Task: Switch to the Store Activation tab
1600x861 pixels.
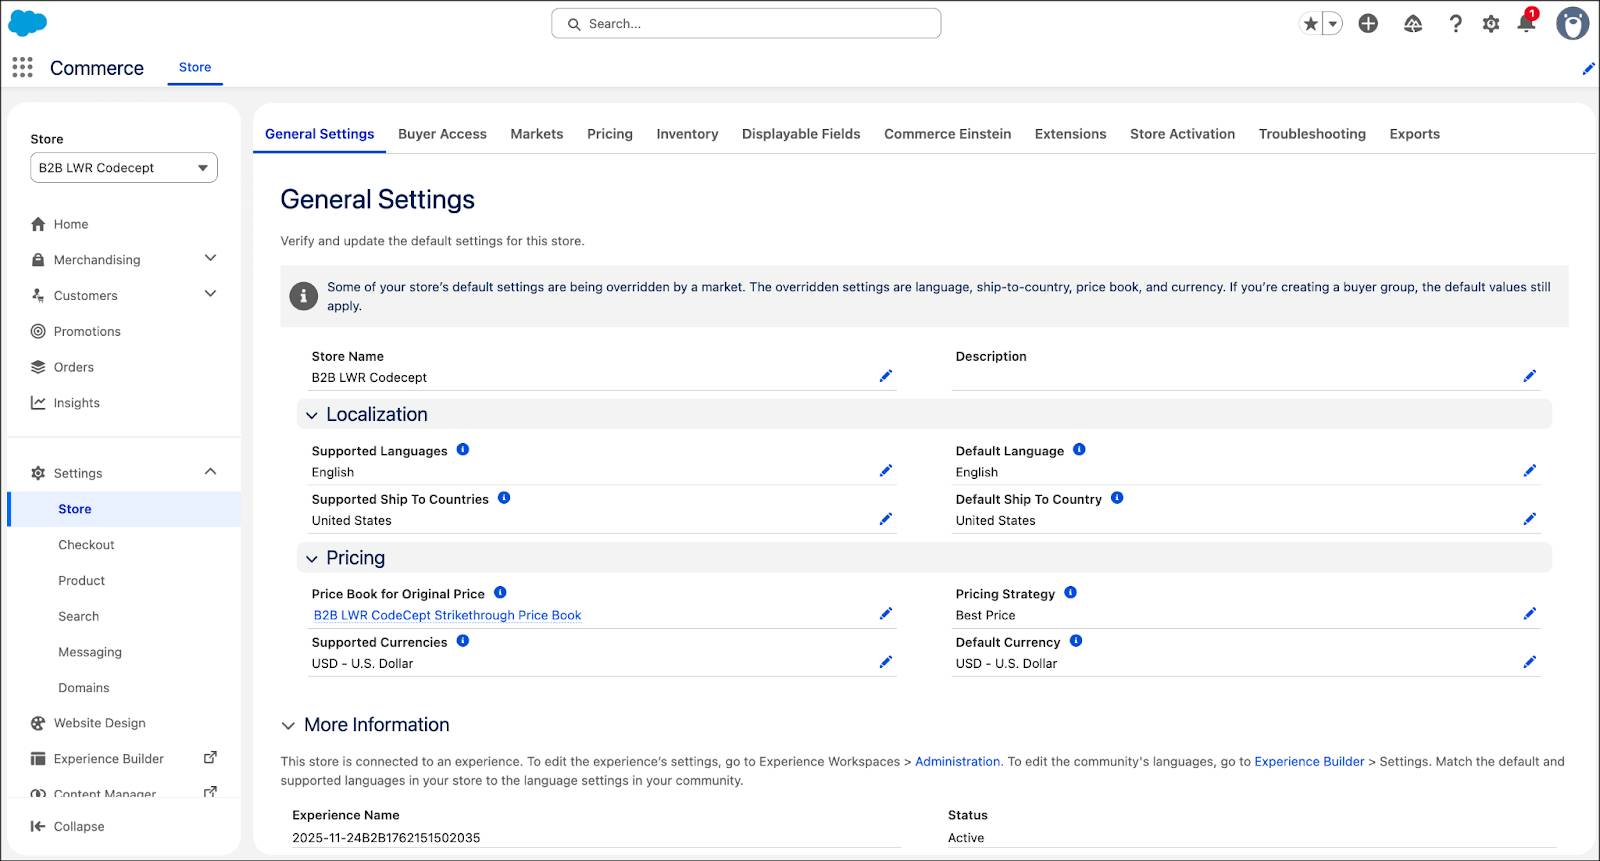Action: click(1182, 134)
